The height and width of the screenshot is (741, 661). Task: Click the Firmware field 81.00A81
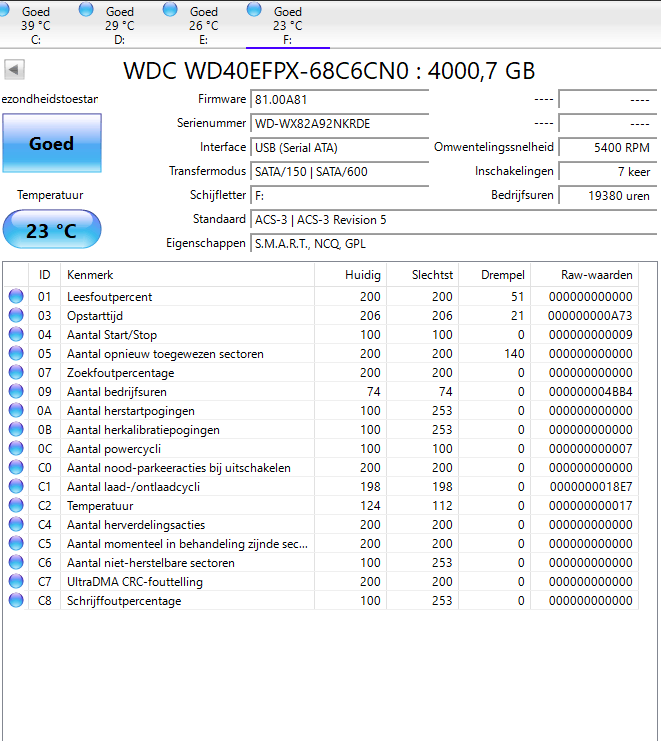[x=340, y=100]
